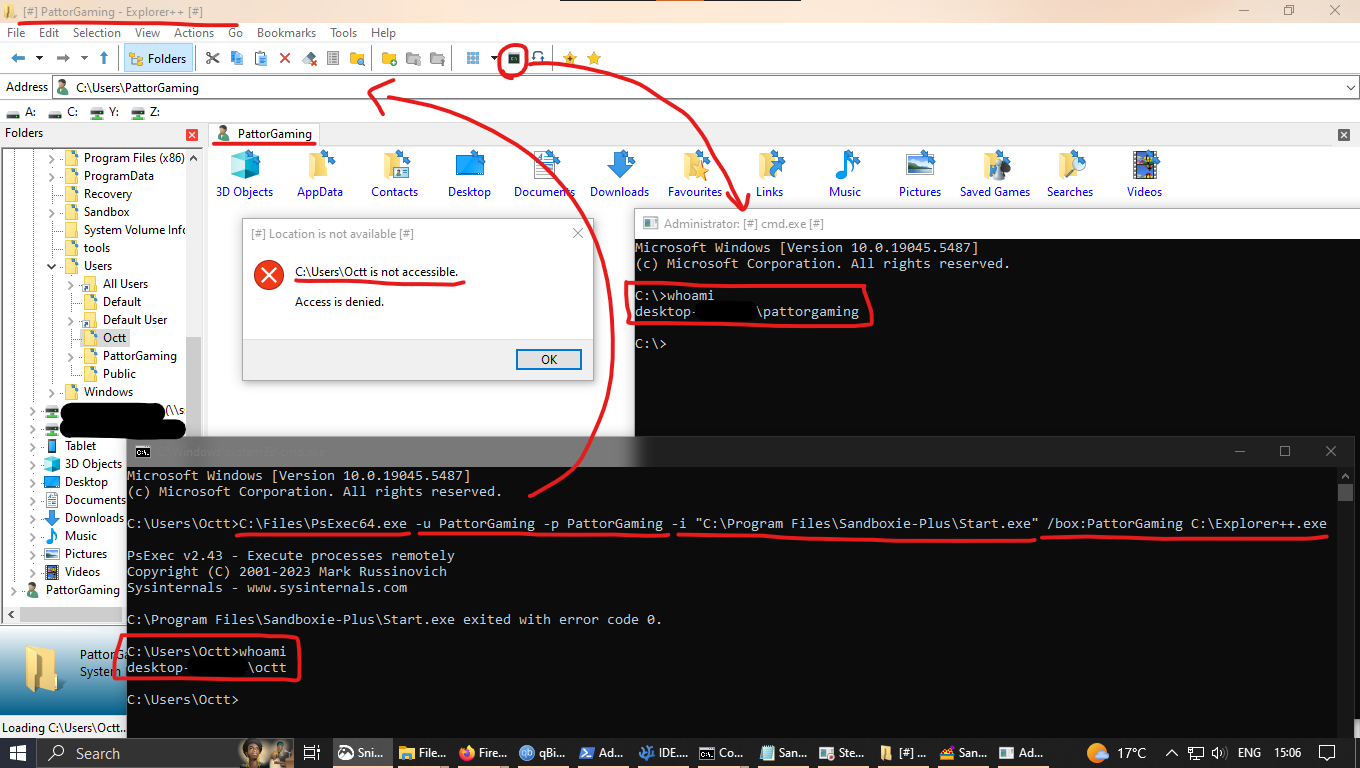Viewport: 1360px width, 768px height.
Task: Open the Selection menu
Action: click(x=97, y=33)
